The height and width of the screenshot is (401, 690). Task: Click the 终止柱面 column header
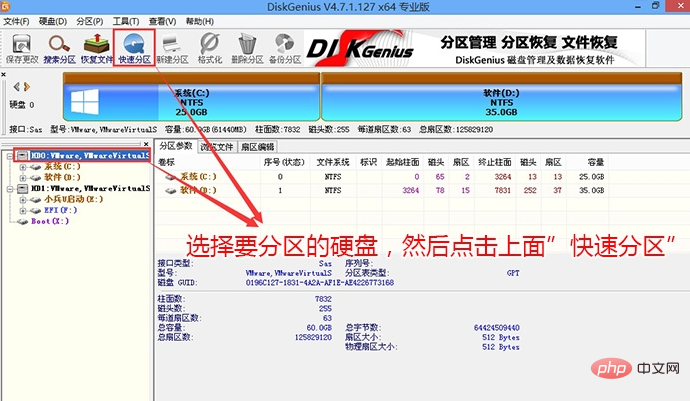tap(495, 162)
